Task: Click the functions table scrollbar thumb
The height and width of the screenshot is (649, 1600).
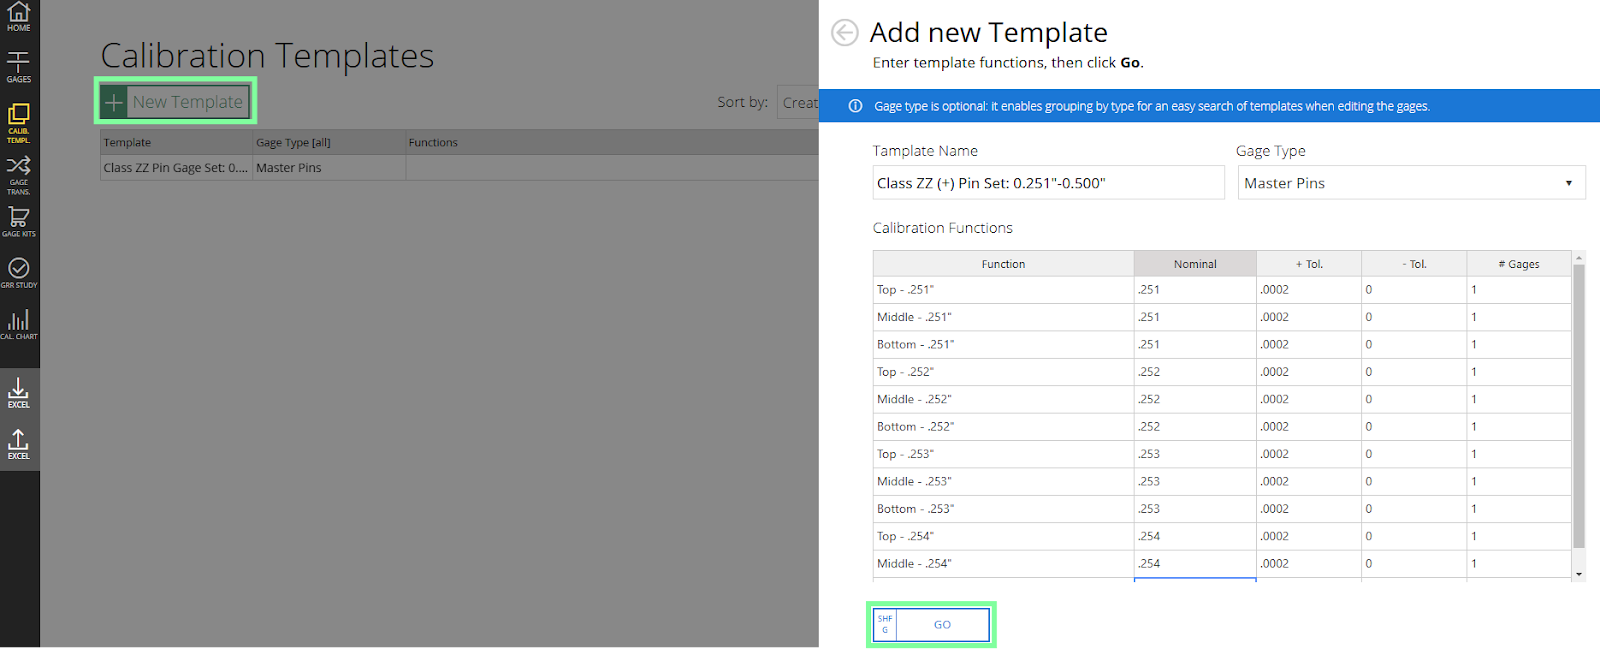Action: (x=1579, y=406)
